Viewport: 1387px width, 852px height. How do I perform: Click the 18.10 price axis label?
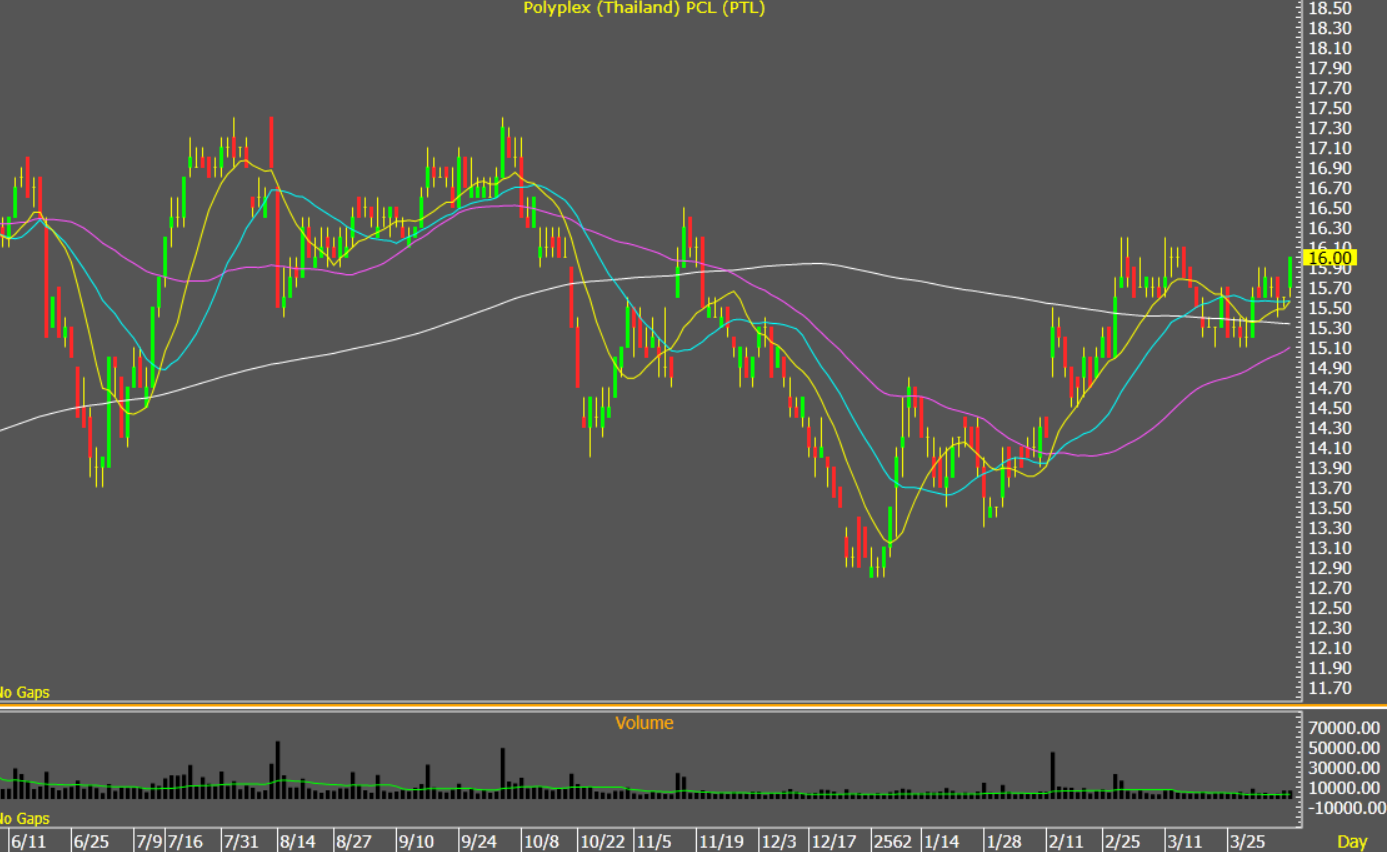pos(1330,48)
